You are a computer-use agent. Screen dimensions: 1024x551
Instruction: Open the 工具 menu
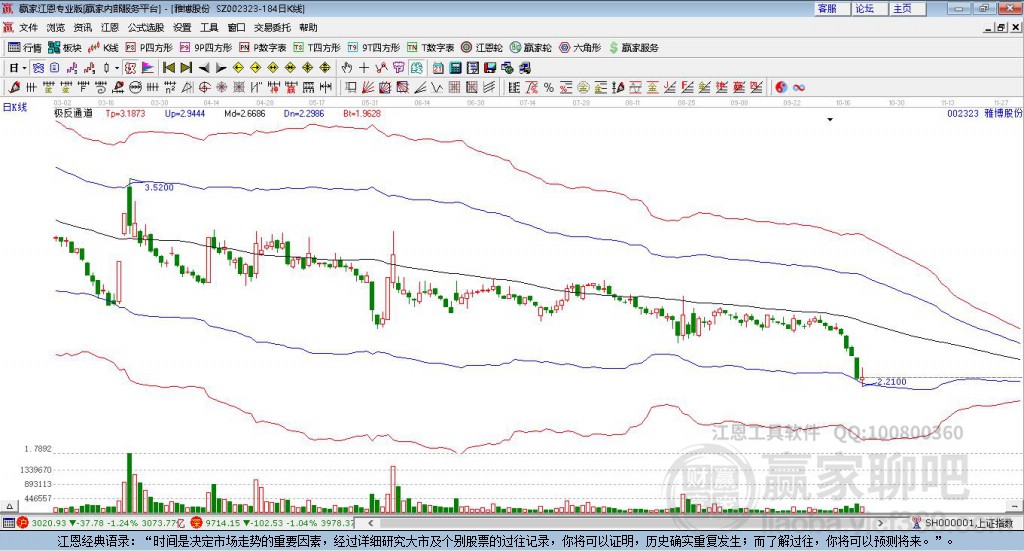pos(209,27)
